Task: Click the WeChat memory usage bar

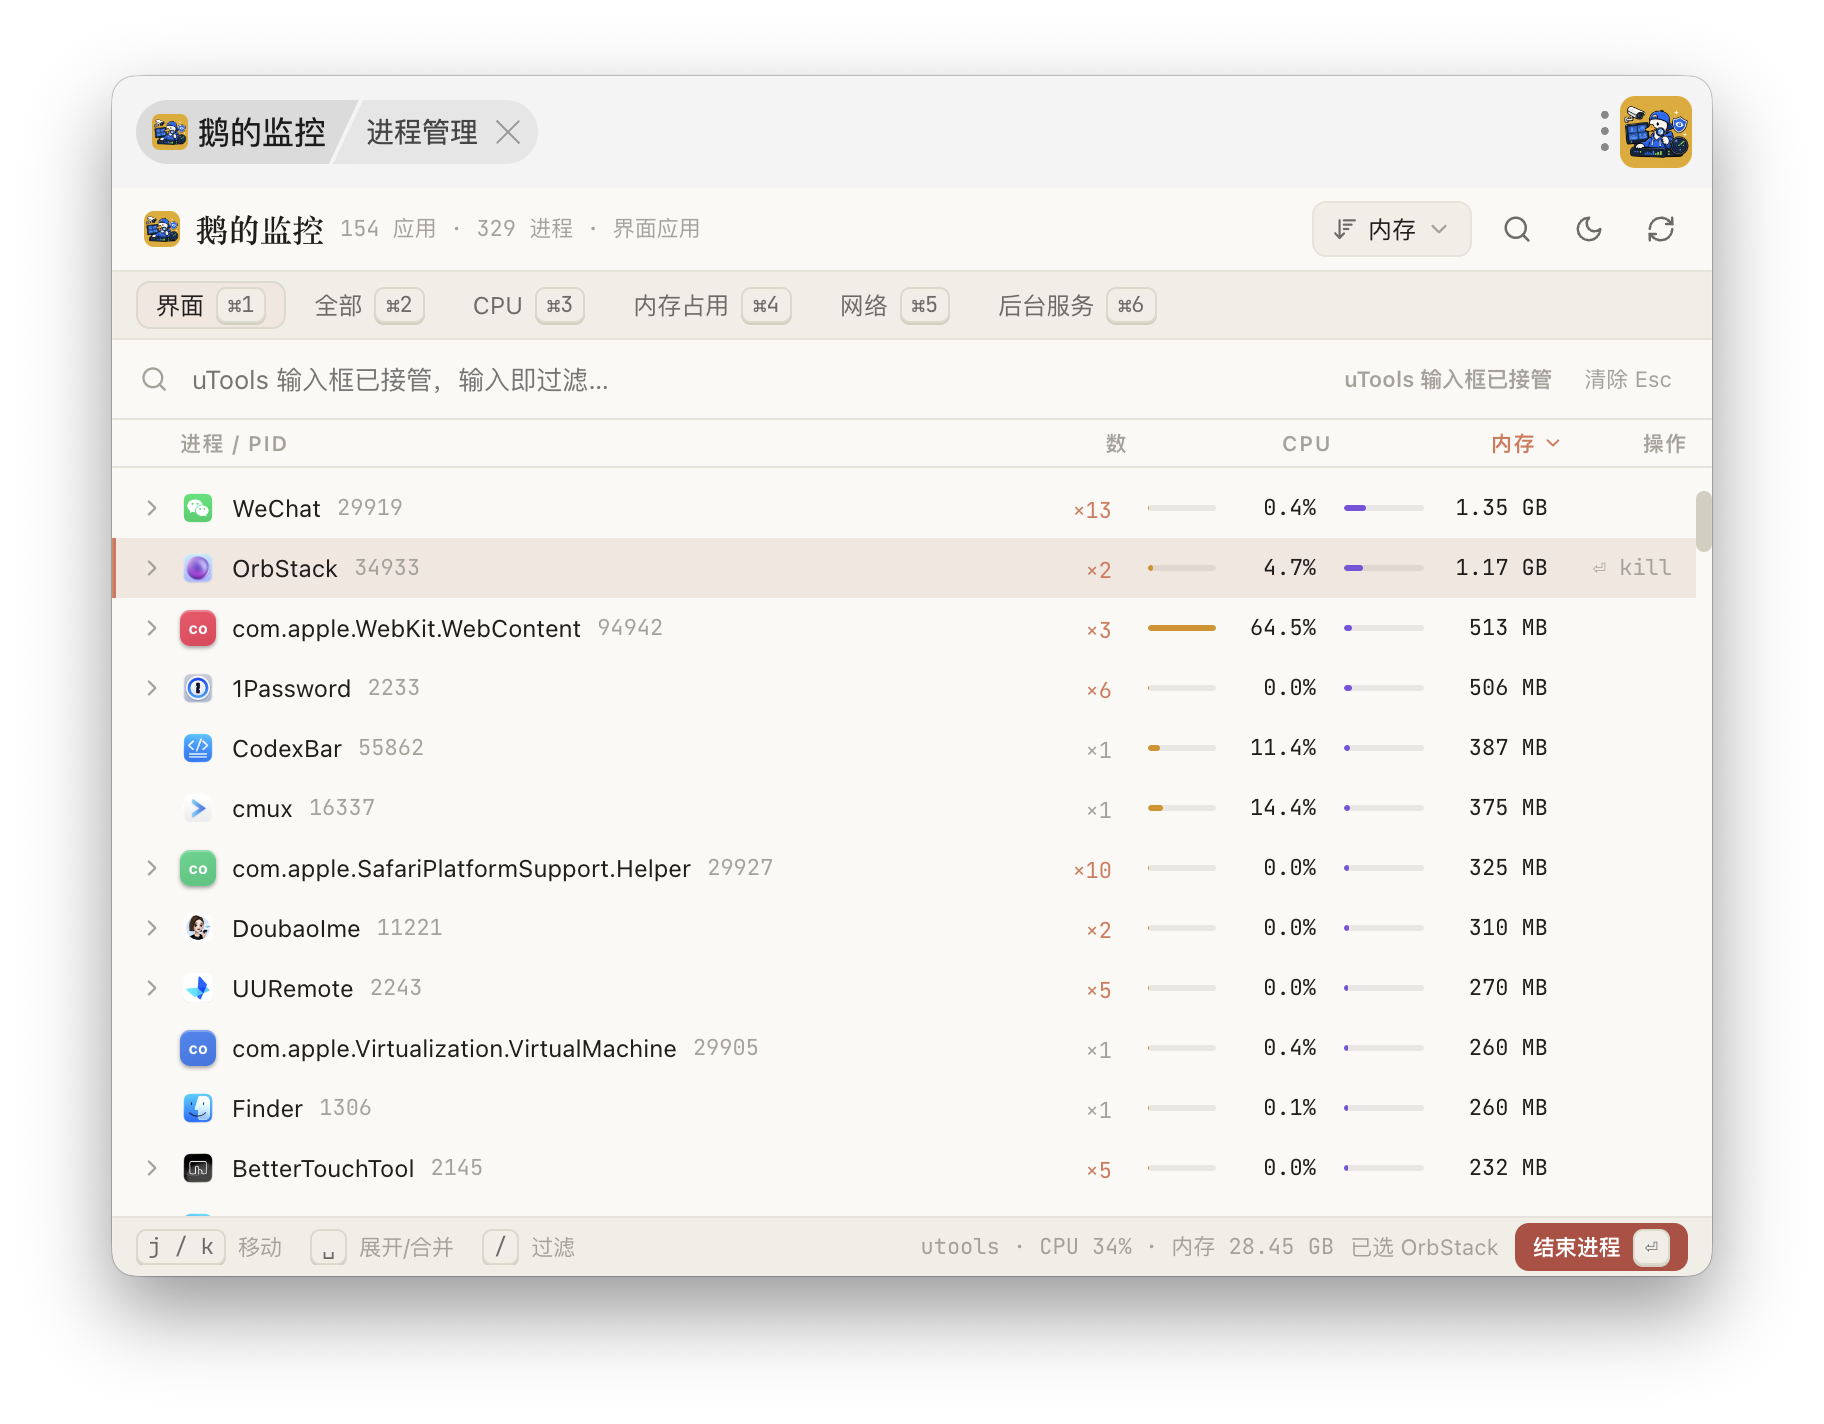Action: [x=1384, y=508]
